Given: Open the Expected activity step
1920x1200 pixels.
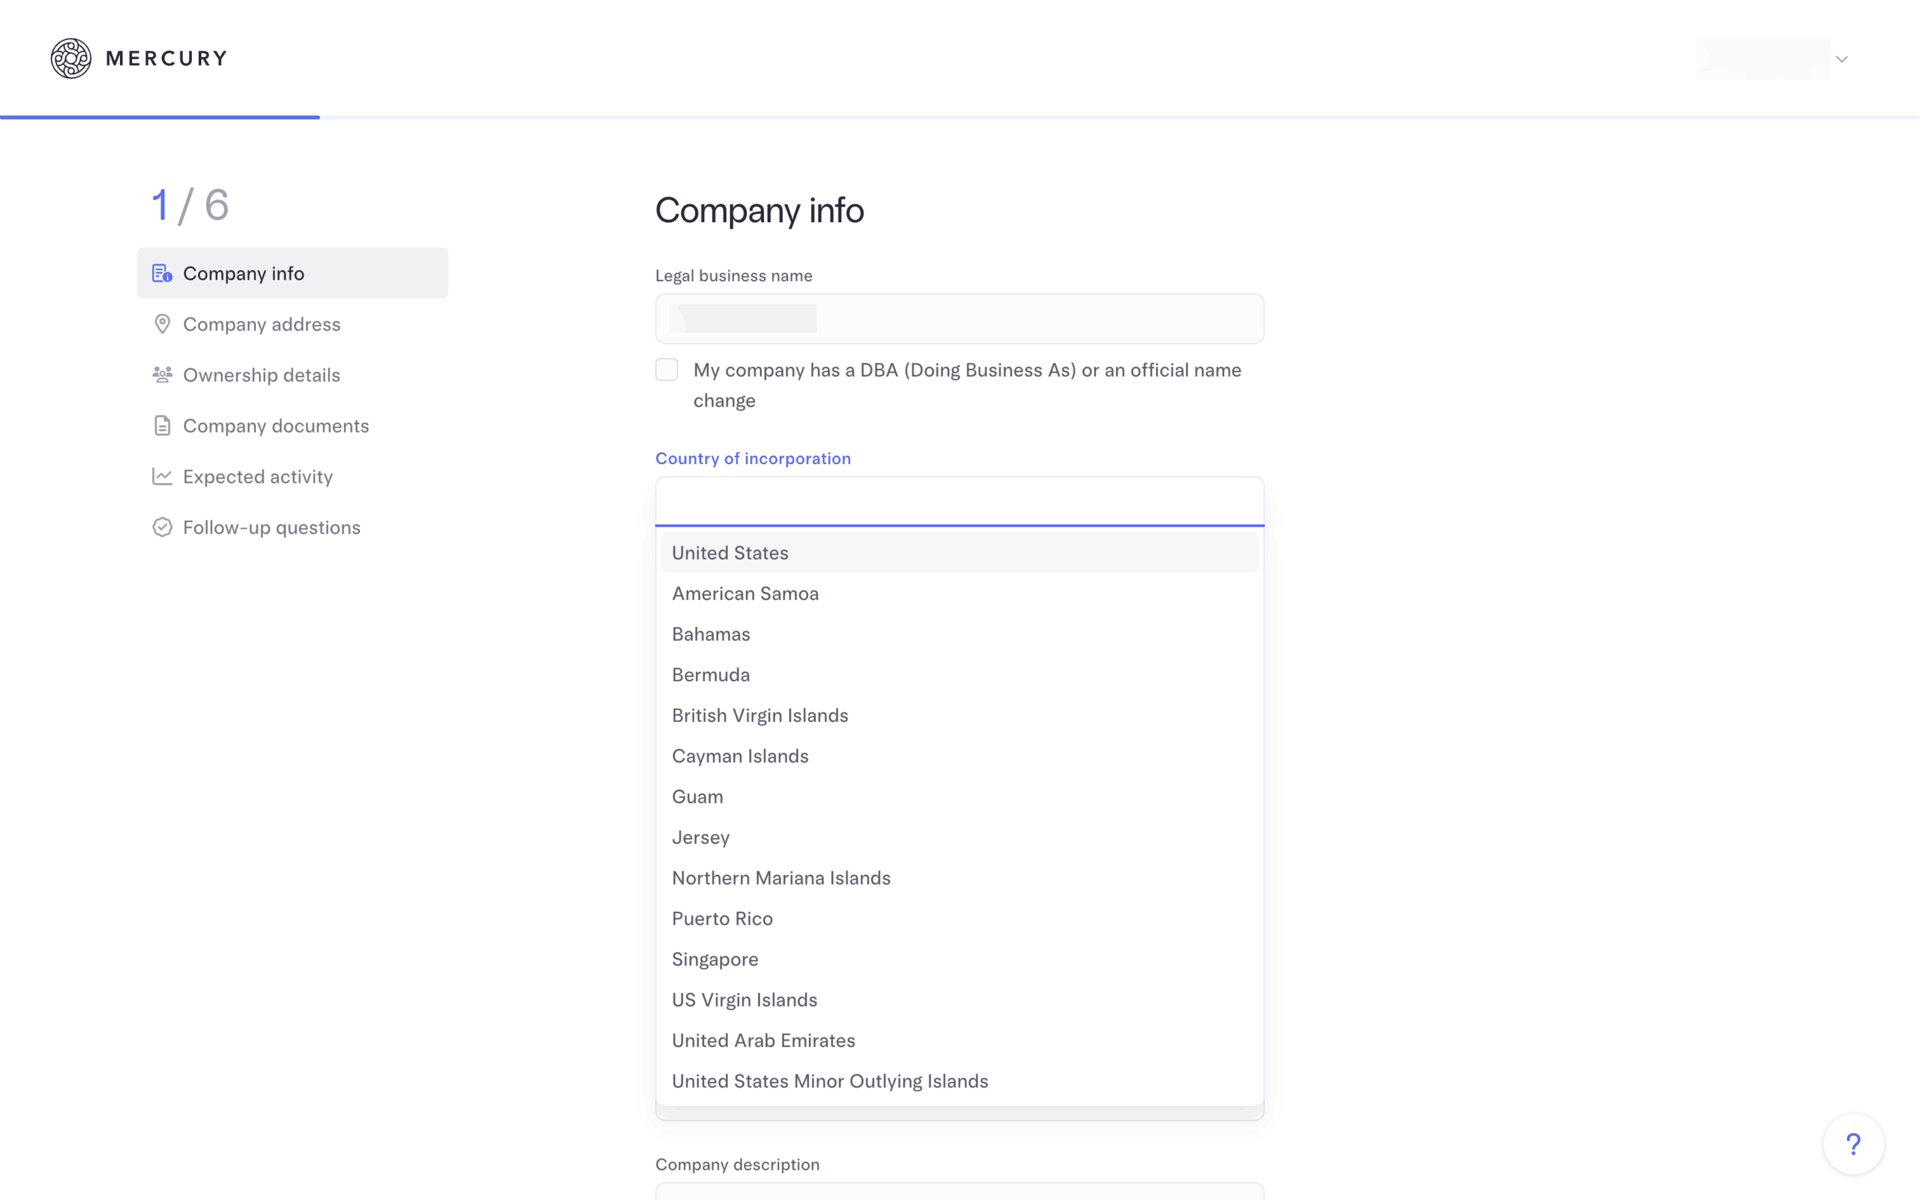Looking at the screenshot, I should (292, 477).
